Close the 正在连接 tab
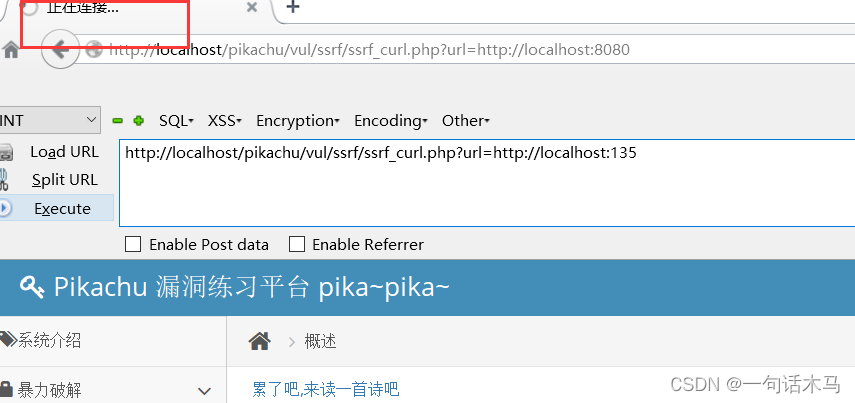 point(251,8)
